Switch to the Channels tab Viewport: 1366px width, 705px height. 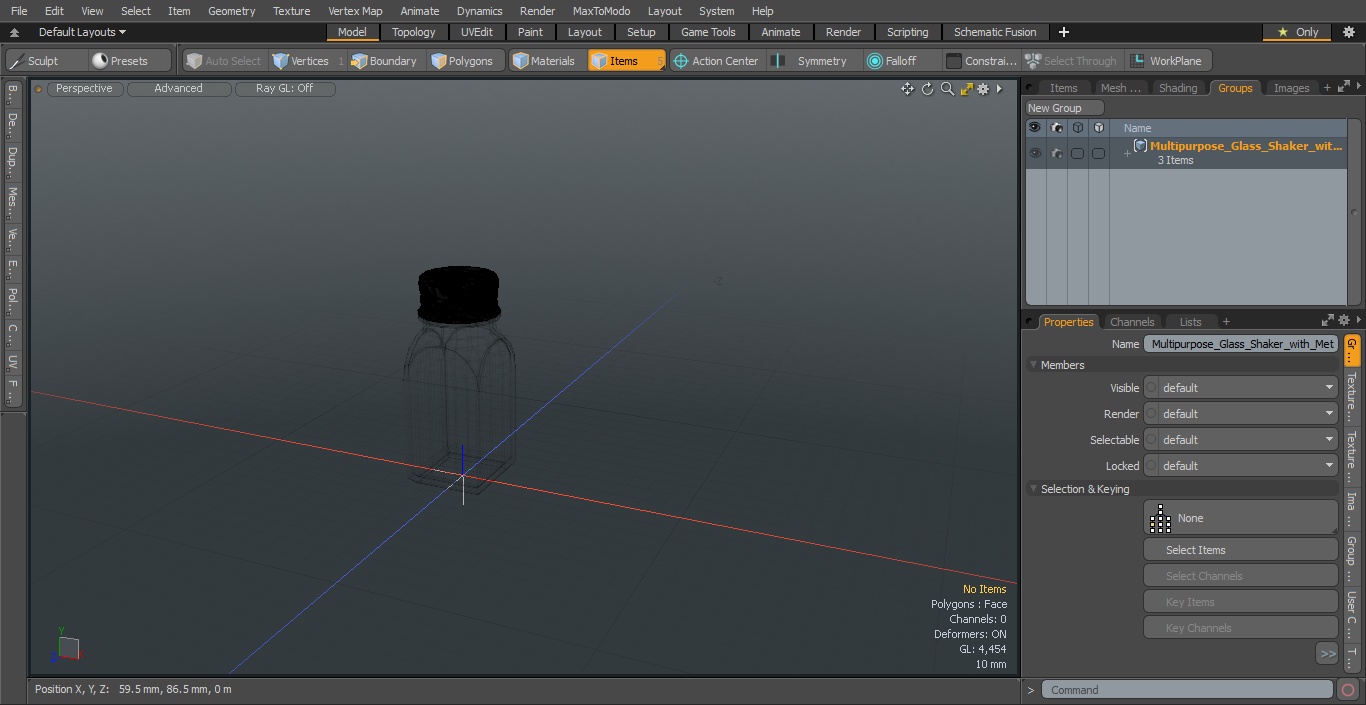(x=1132, y=322)
